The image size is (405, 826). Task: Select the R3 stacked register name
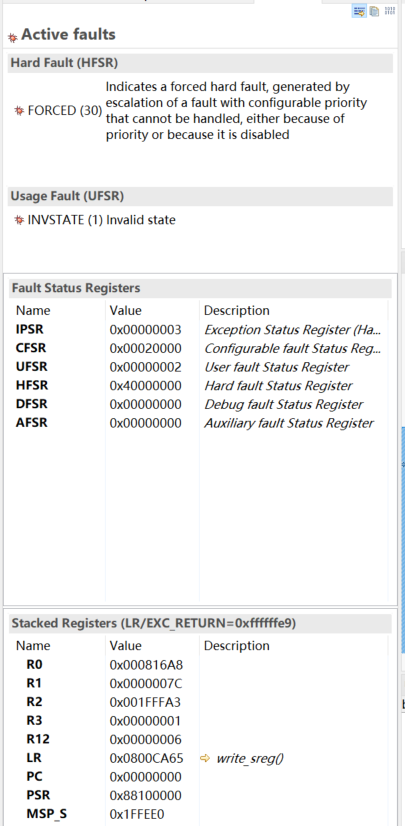point(34,721)
